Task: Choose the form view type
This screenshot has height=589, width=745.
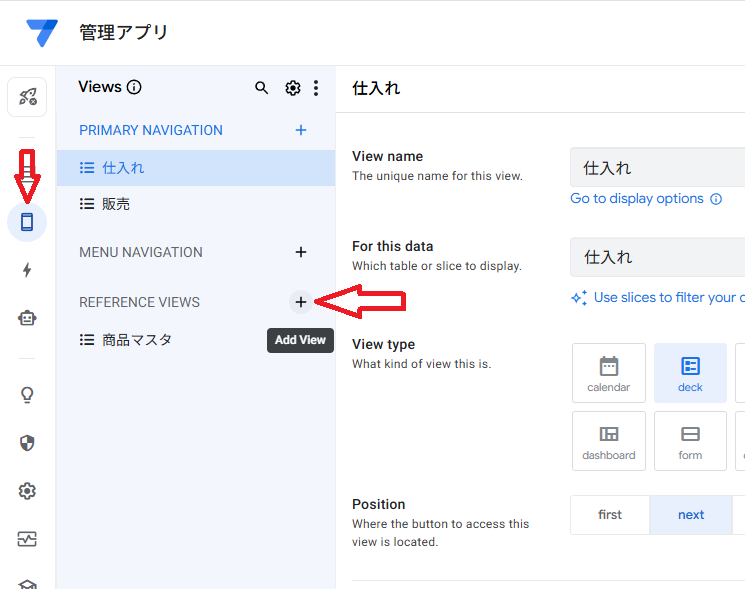Action: (690, 441)
